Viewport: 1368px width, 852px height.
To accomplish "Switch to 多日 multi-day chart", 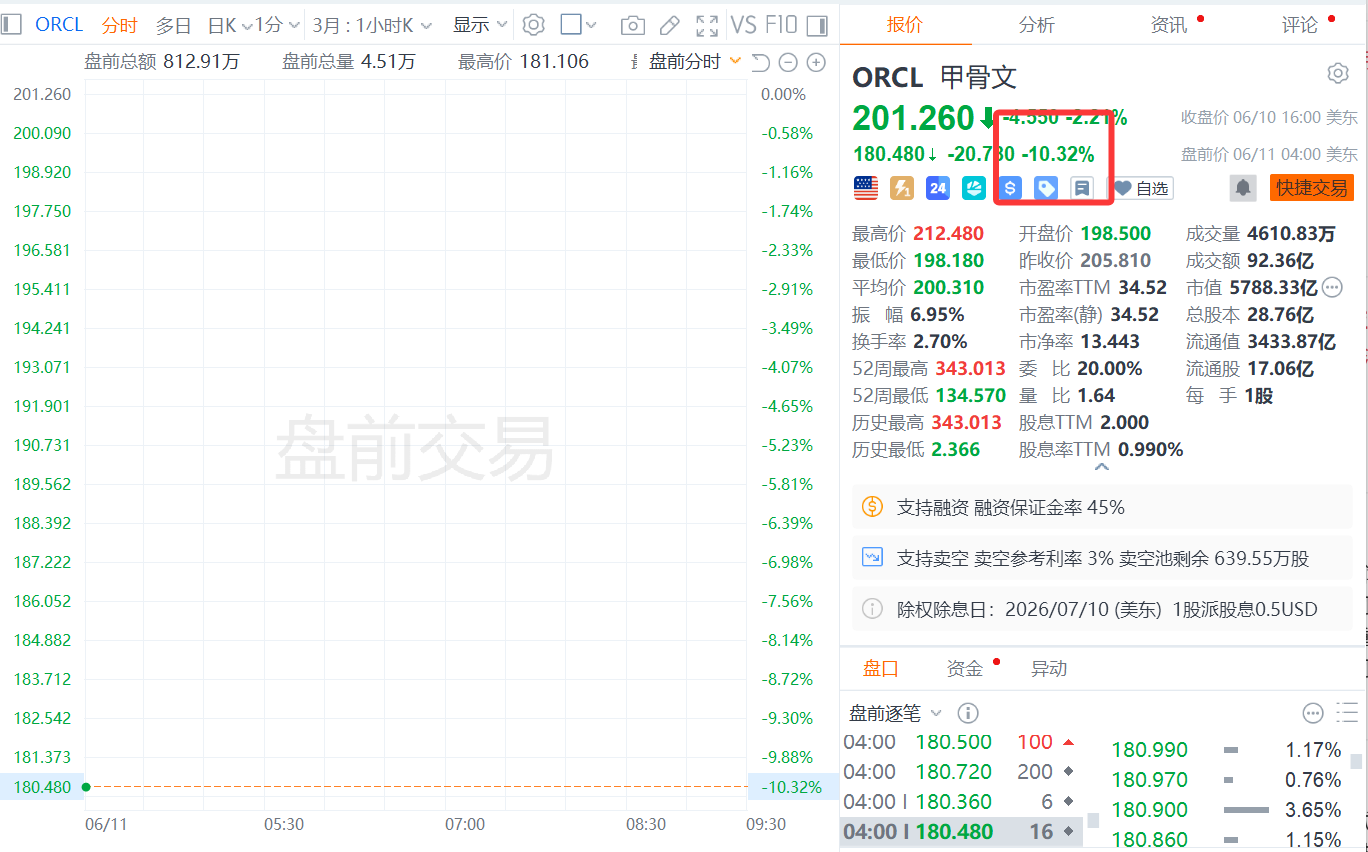I will point(173,25).
